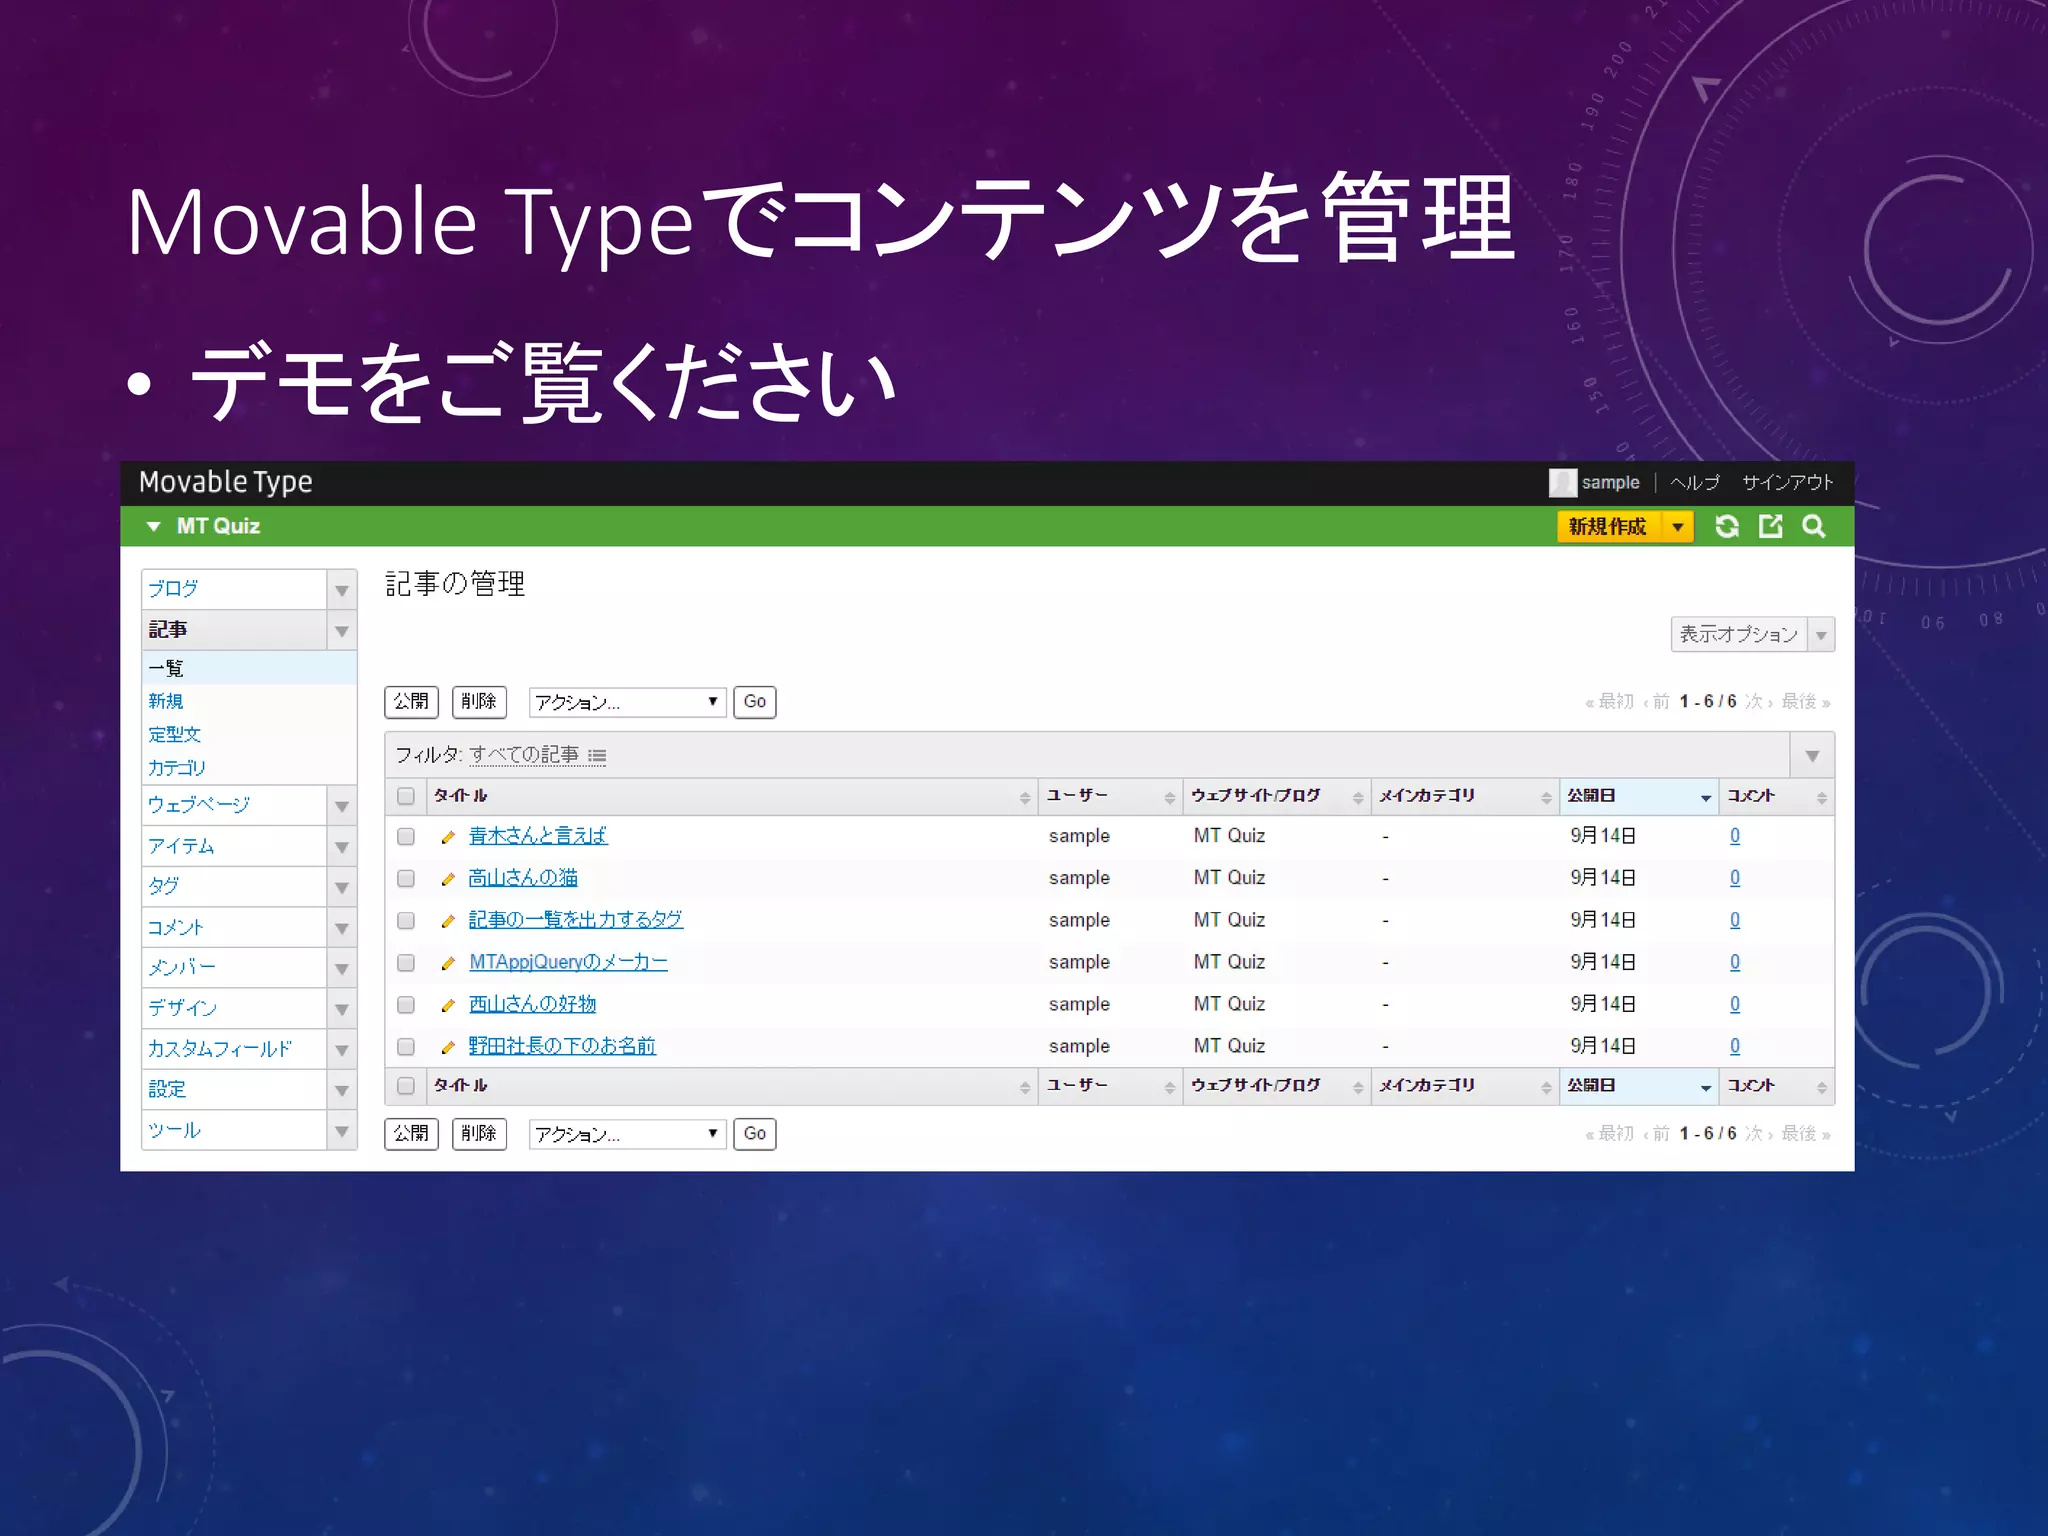Click comment count 0 for 青木さんと言えば
The width and height of the screenshot is (2048, 1536).
[1735, 836]
